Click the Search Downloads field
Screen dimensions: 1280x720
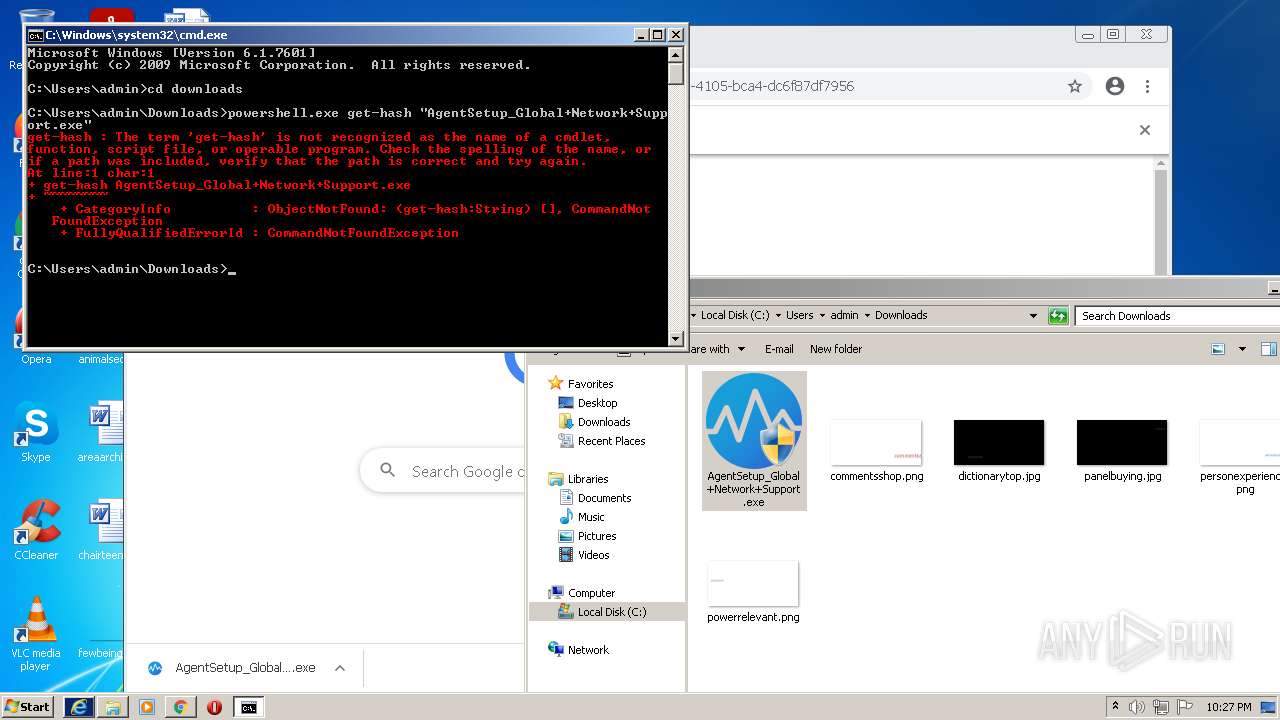coord(1177,316)
